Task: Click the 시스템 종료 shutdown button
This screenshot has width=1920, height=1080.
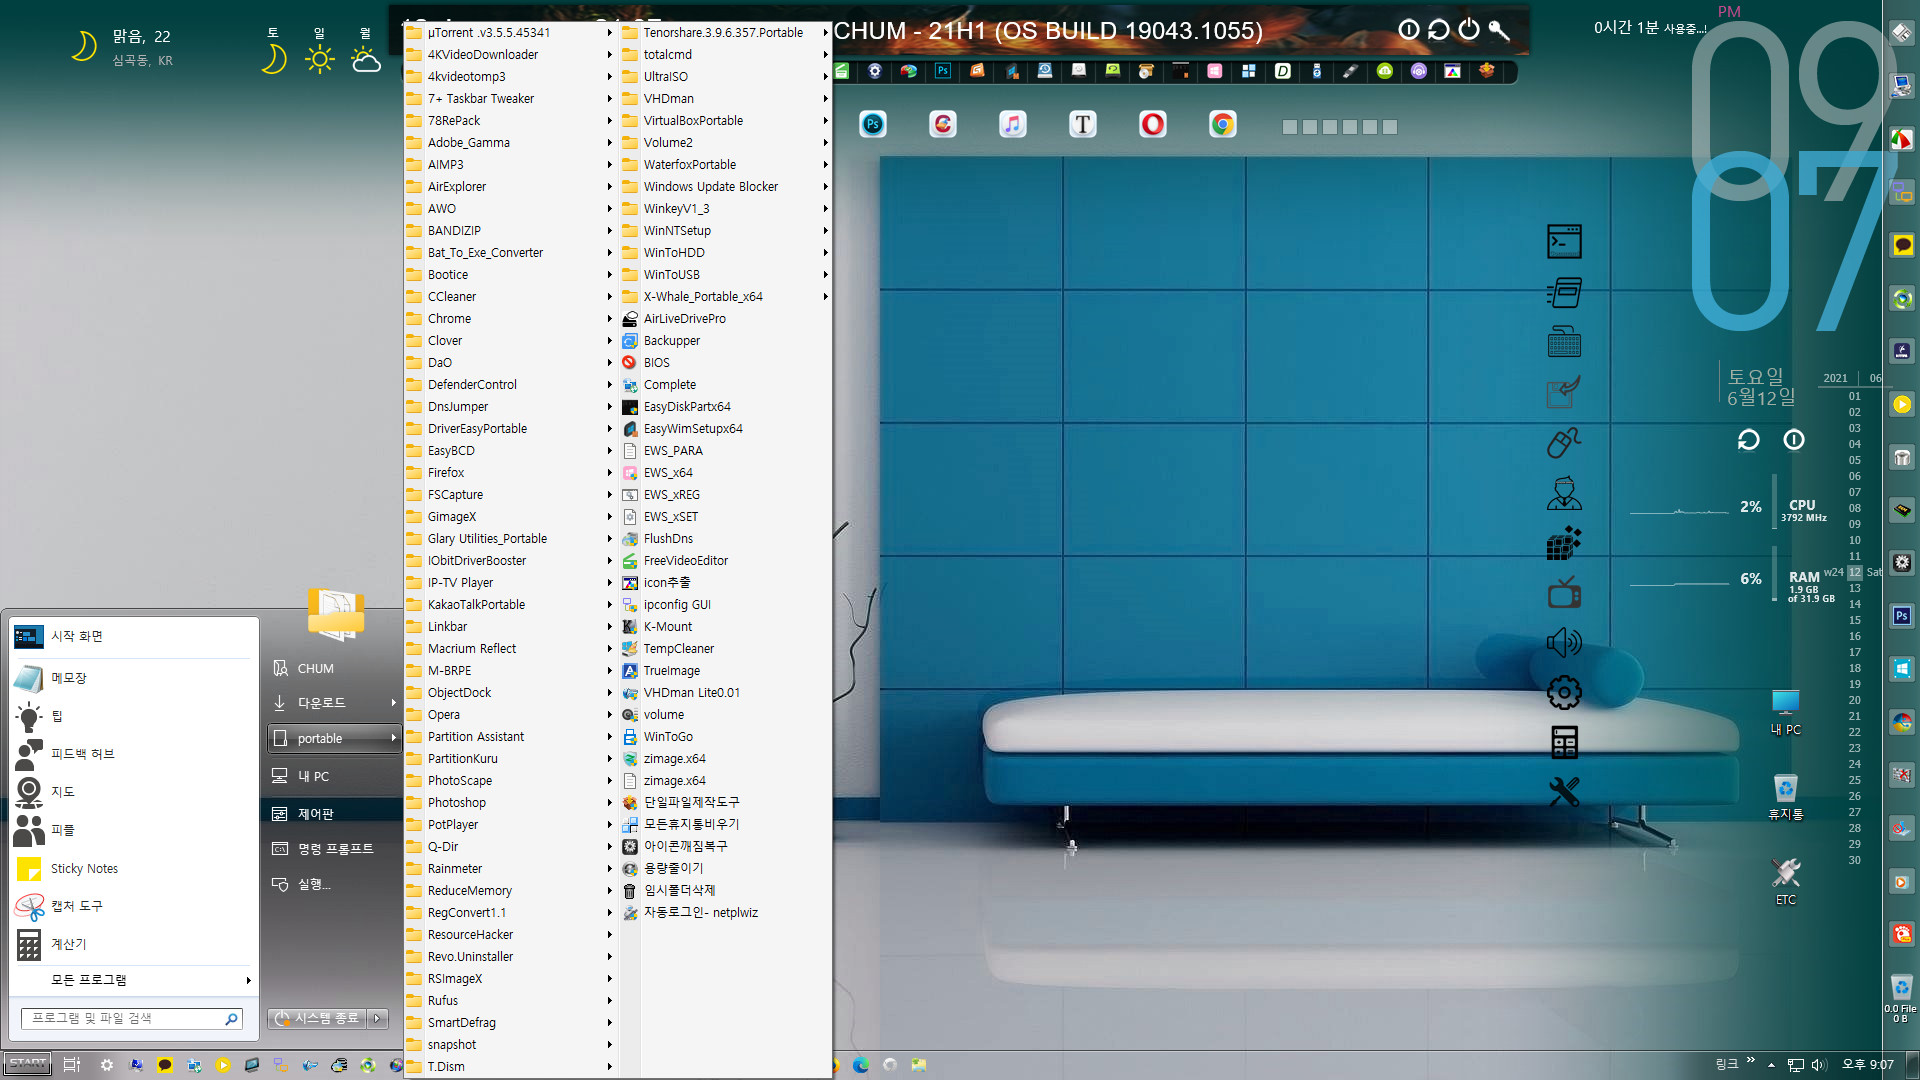Action: pyautogui.click(x=317, y=1018)
